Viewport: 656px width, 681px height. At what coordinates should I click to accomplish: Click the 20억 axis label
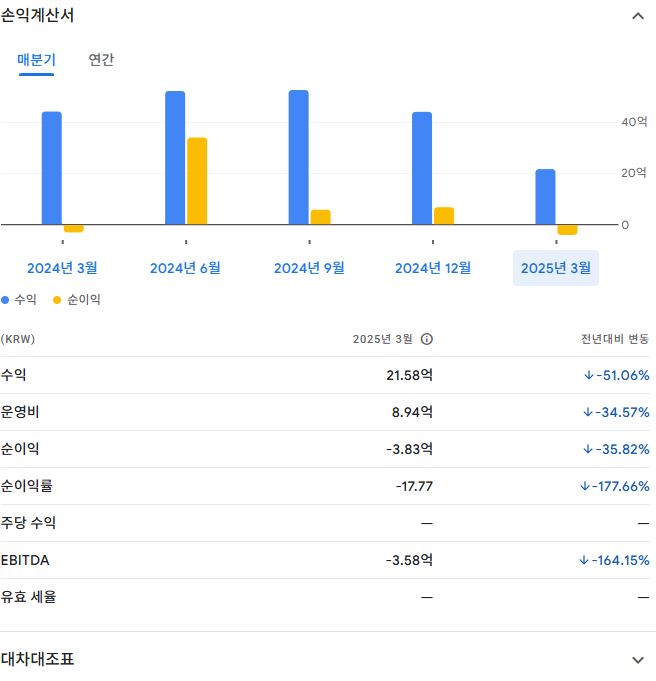tap(634, 173)
